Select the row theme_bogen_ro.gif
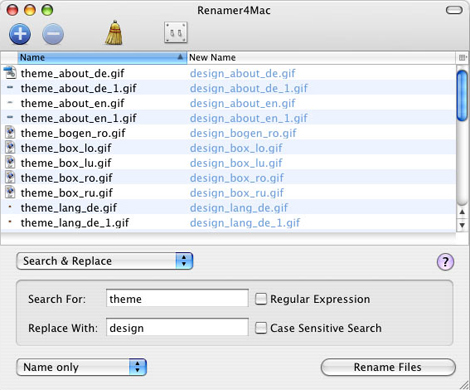The width and height of the screenshot is (470, 390). [228, 133]
